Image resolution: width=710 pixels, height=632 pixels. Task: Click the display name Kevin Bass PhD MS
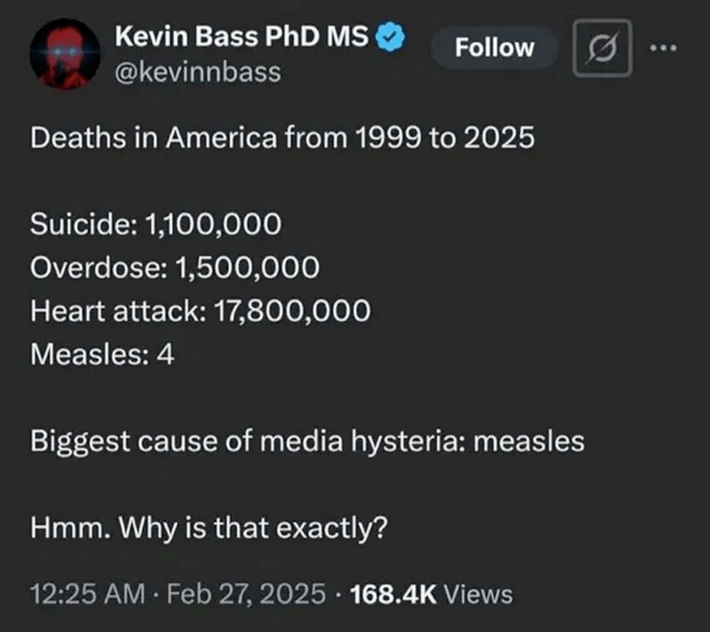pyautogui.click(x=244, y=40)
